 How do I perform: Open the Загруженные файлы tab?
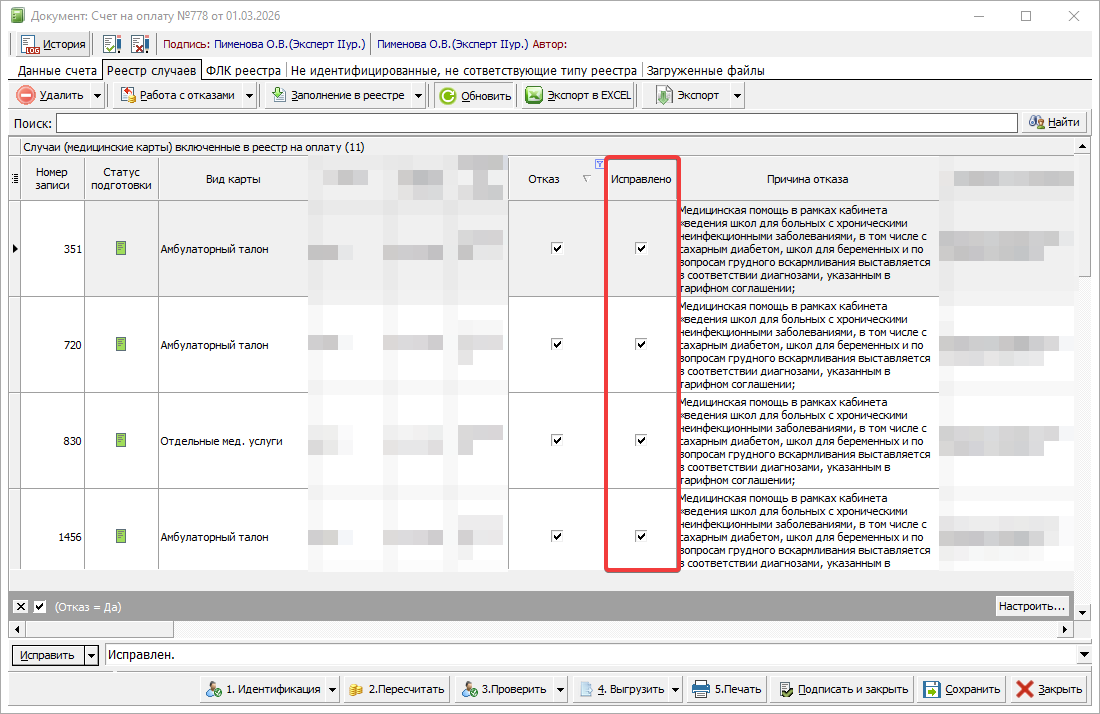click(x=705, y=71)
